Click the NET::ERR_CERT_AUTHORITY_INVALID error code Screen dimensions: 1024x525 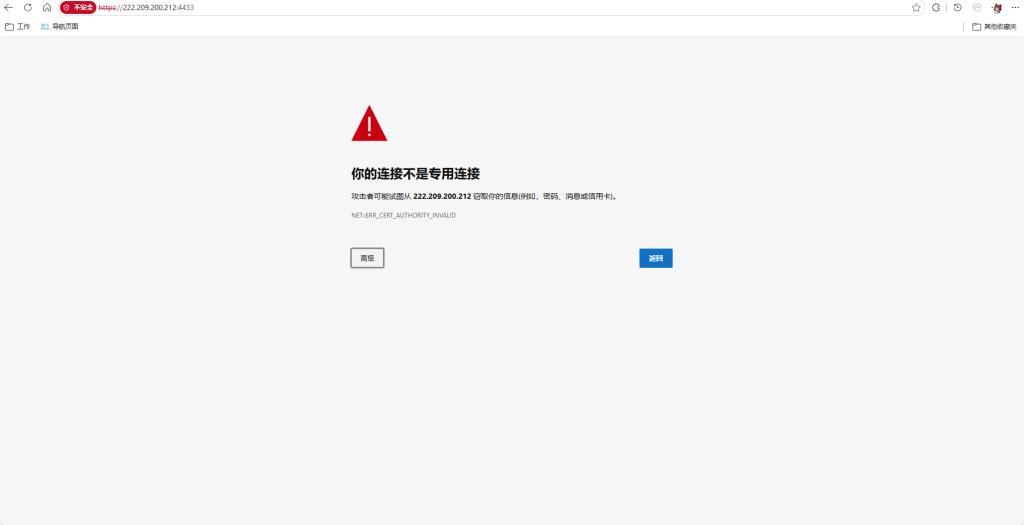point(404,215)
